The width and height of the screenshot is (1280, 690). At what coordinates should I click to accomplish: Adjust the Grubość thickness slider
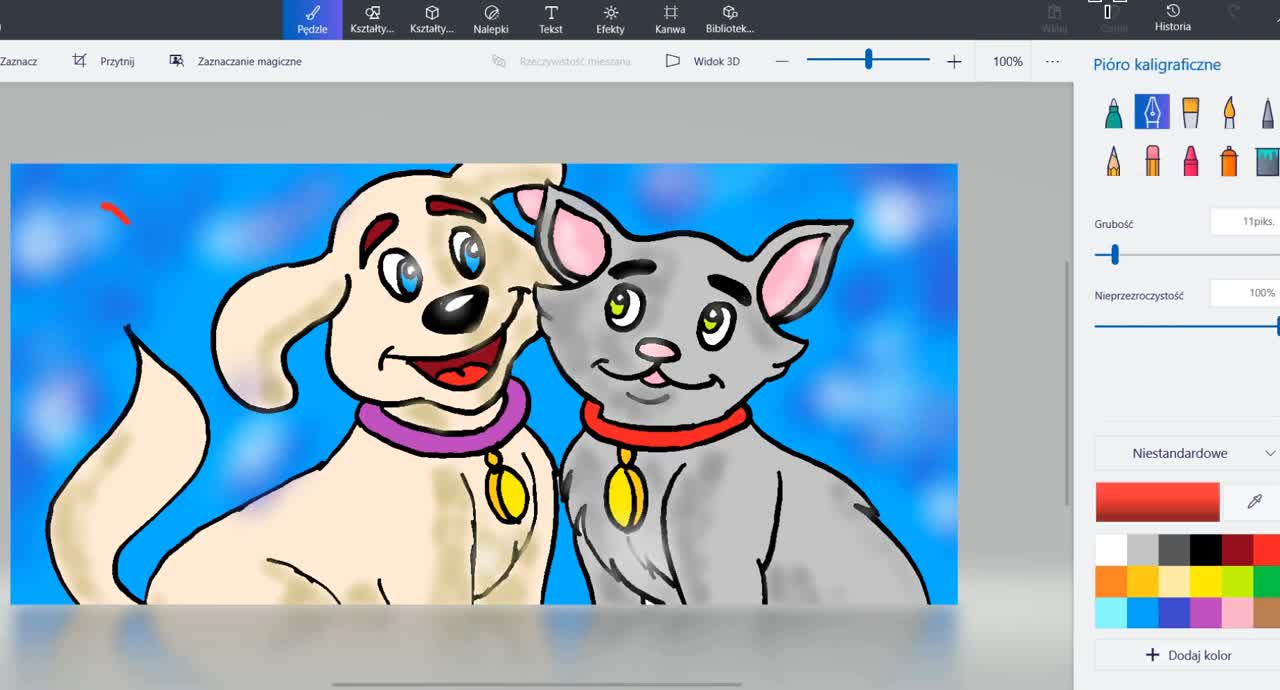(x=1187, y=256)
